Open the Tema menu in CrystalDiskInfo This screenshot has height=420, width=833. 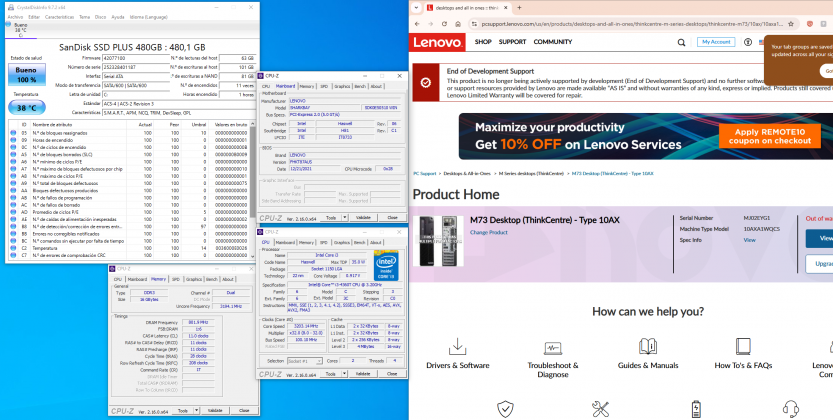[84, 17]
